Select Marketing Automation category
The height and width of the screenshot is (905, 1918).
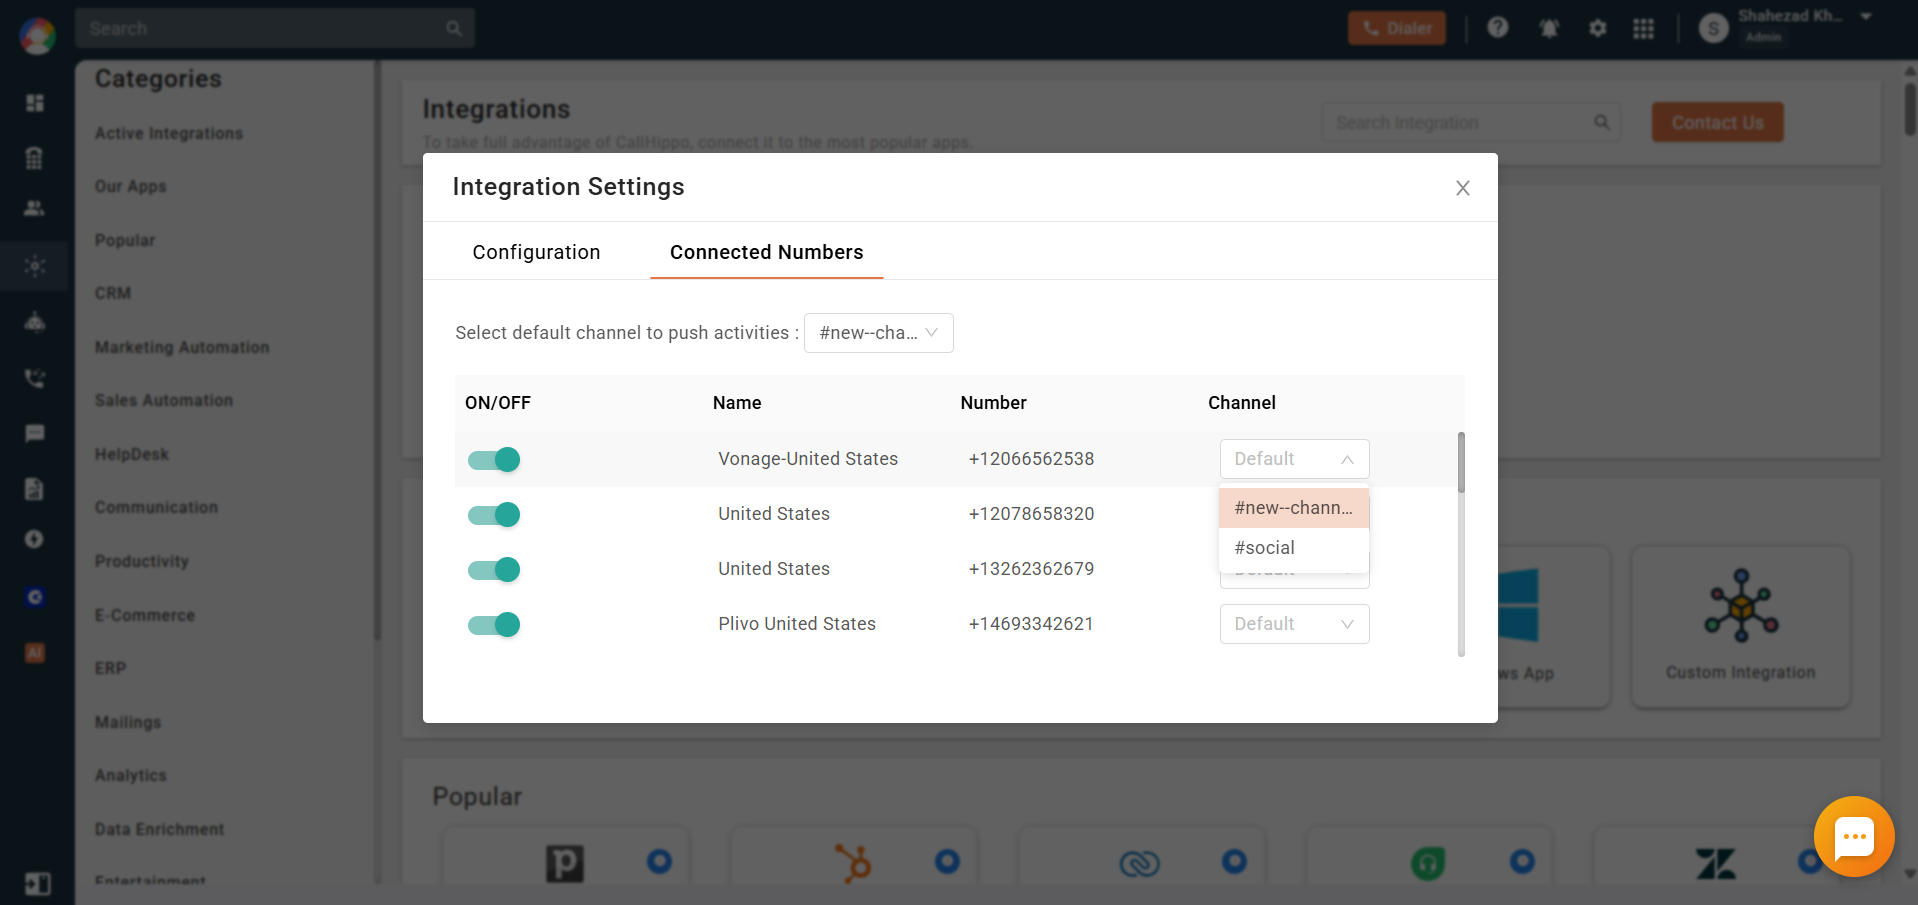pyautogui.click(x=182, y=347)
